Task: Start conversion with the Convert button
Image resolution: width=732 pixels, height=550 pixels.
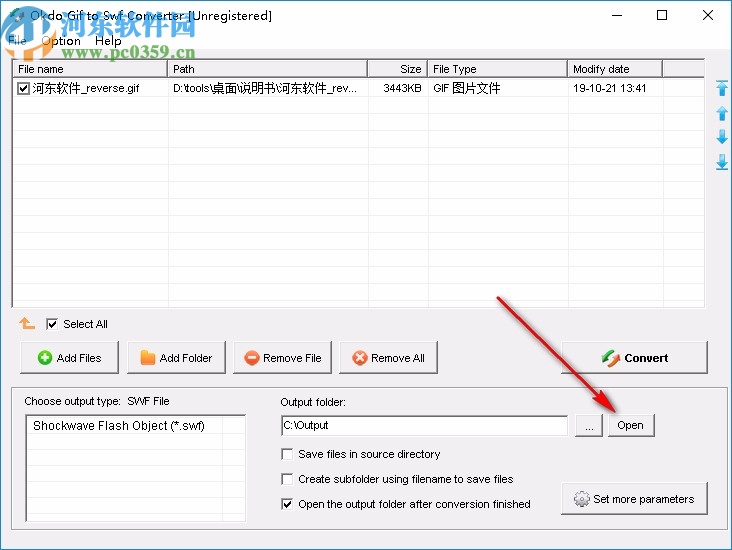Action: 634,358
